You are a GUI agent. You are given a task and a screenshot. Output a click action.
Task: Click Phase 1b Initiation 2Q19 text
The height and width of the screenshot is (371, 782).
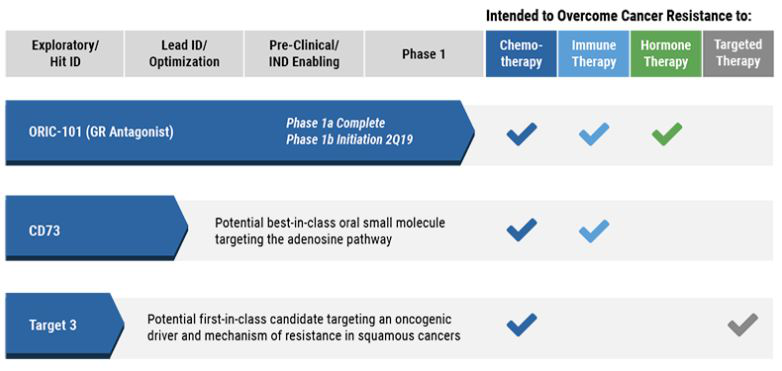tap(350, 140)
